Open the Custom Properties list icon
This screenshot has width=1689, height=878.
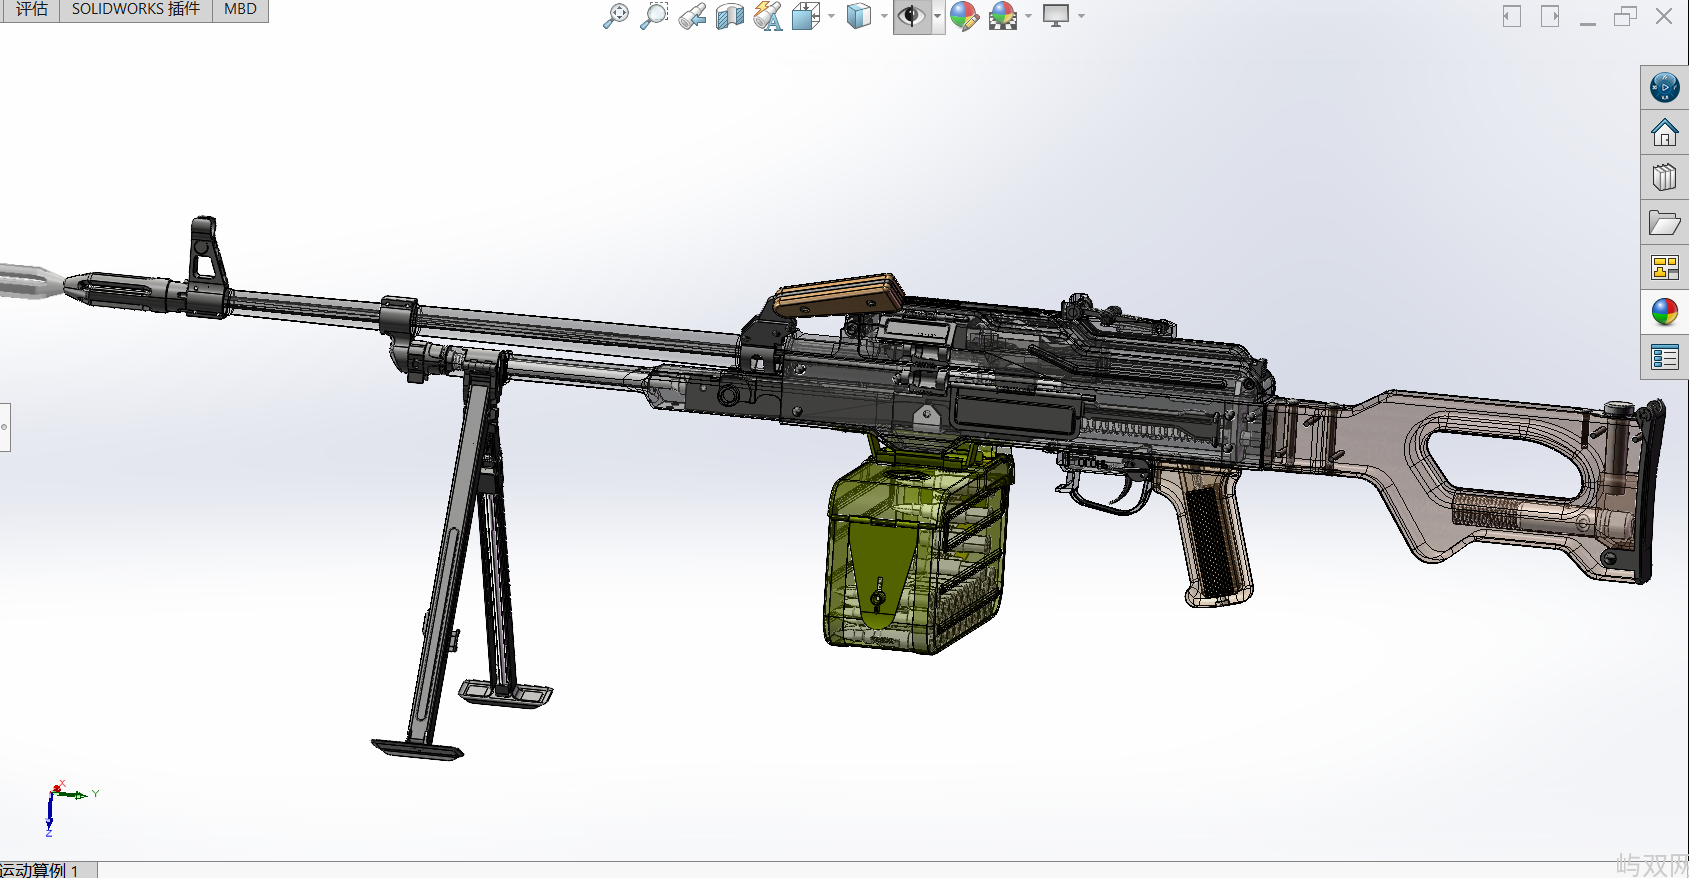1665,357
